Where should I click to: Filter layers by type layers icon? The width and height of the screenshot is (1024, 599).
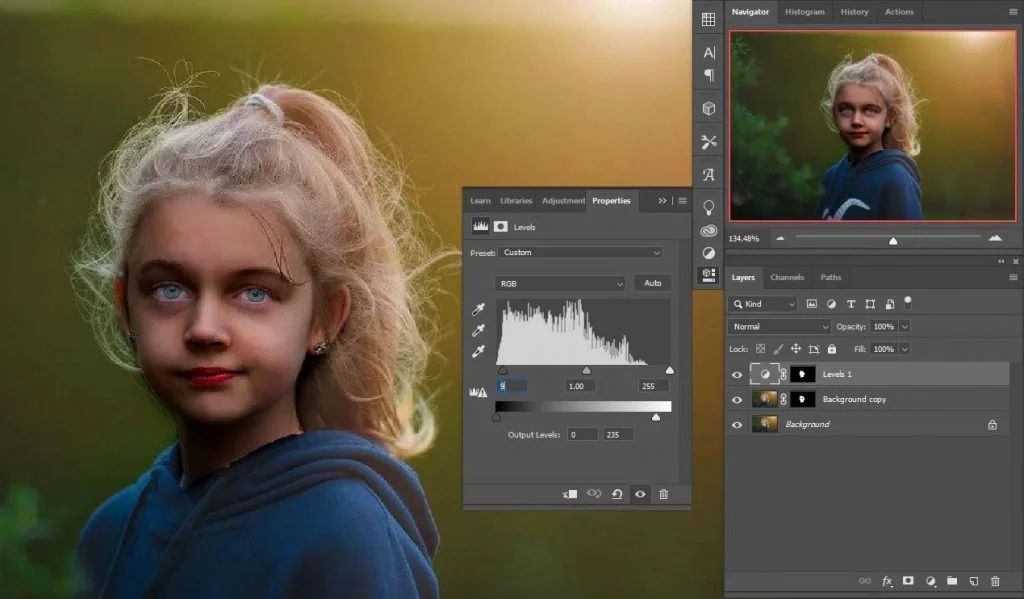pos(851,304)
